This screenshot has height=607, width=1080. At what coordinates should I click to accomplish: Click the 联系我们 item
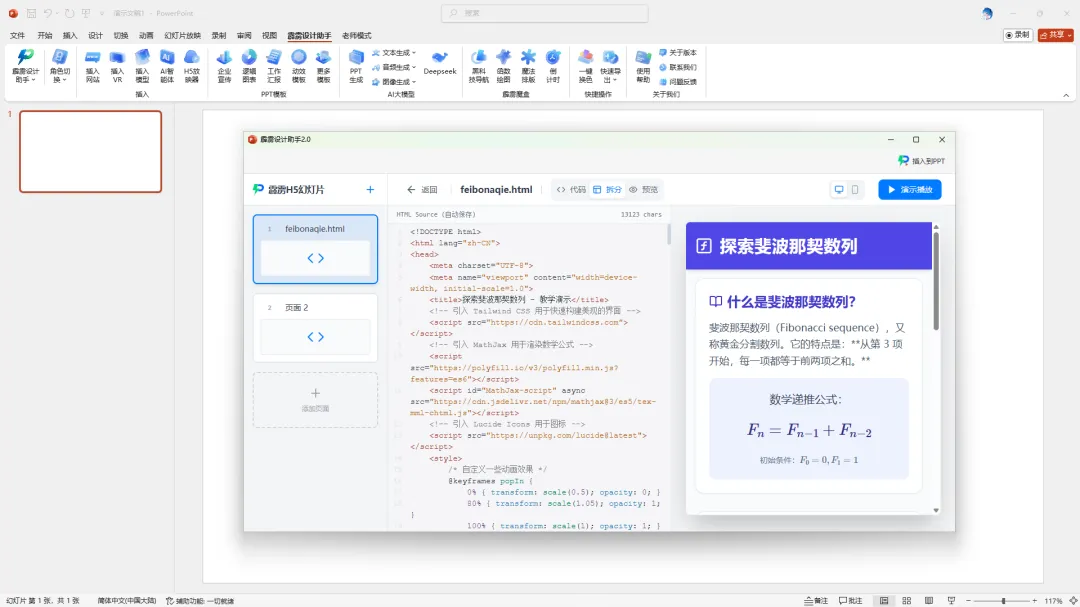[x=678, y=67]
